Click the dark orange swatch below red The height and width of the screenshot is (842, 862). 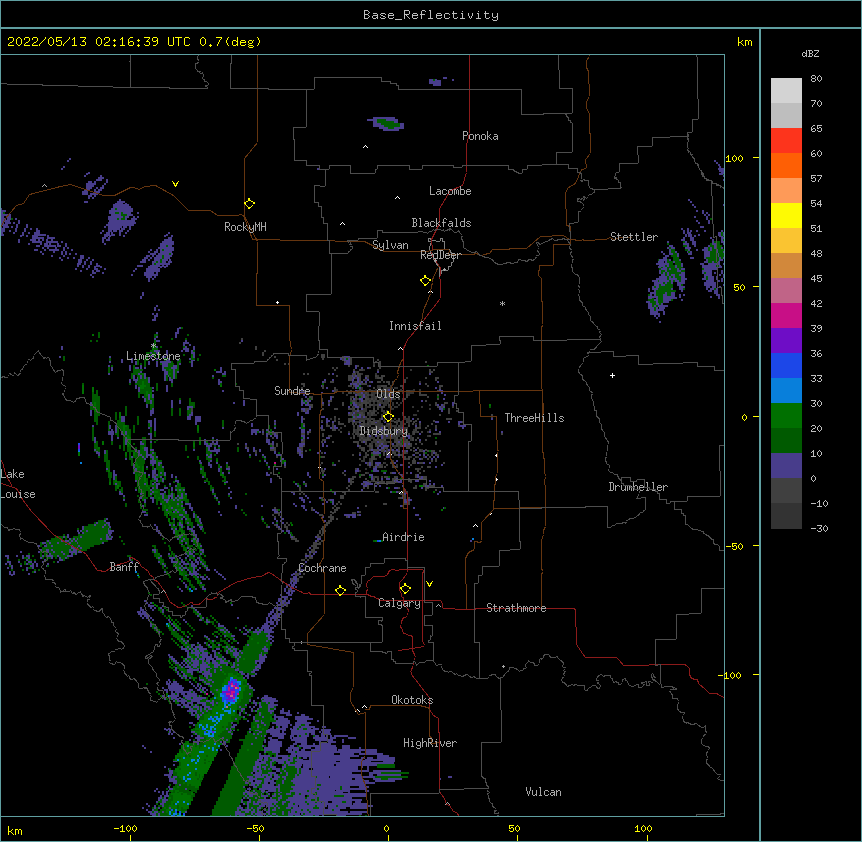786,165
